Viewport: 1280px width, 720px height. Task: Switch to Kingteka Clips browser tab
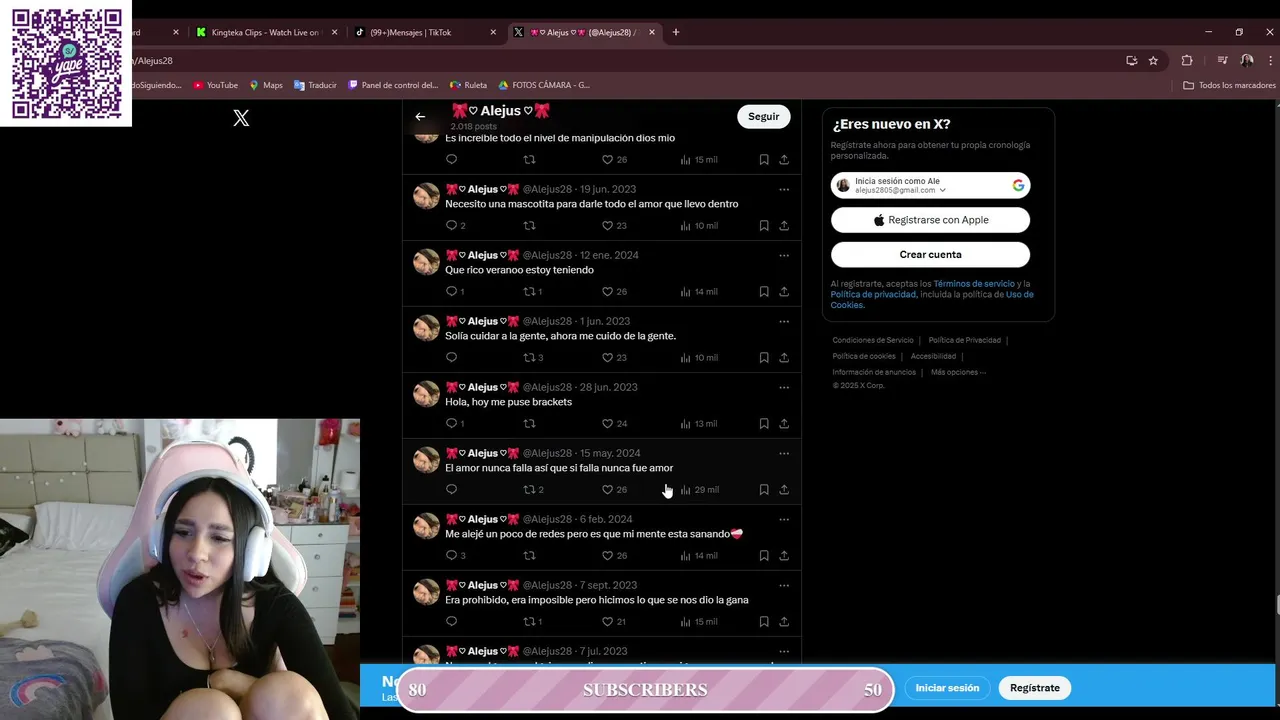[x=265, y=32]
